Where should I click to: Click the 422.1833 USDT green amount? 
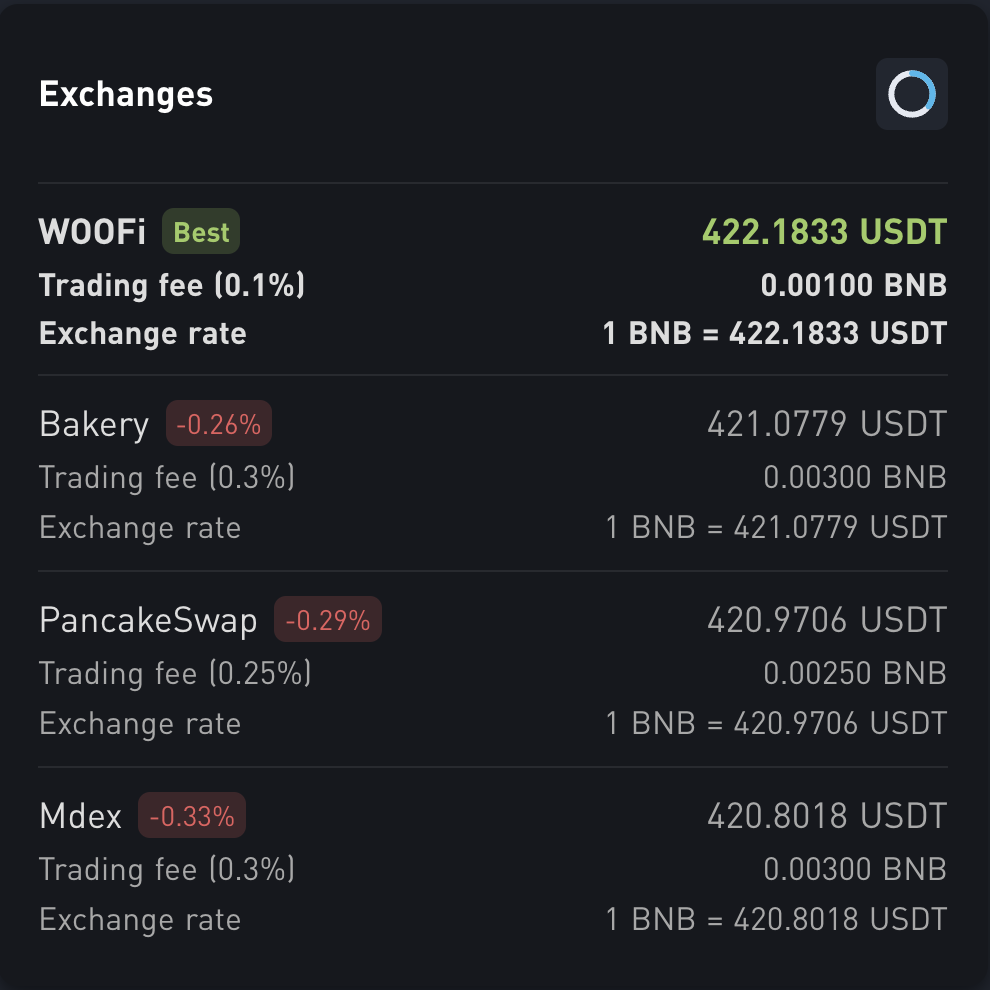coord(824,232)
